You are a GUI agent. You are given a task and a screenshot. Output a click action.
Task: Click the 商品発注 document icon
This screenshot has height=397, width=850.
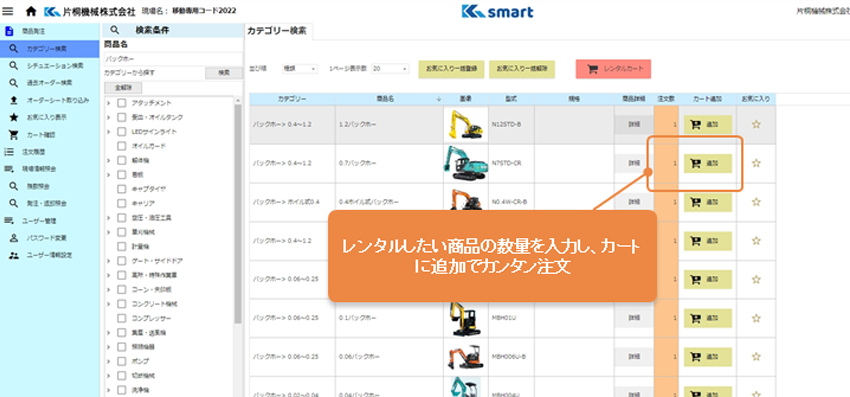click(x=9, y=31)
